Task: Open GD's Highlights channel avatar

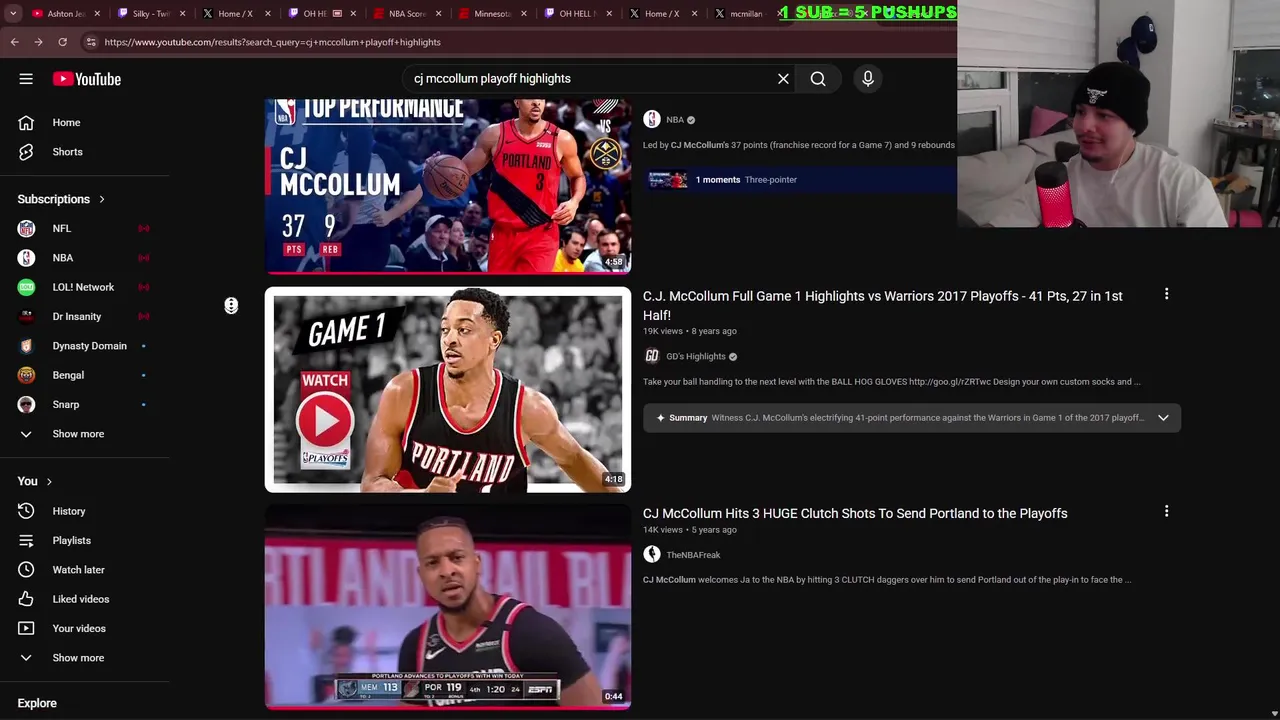Action: click(x=652, y=356)
